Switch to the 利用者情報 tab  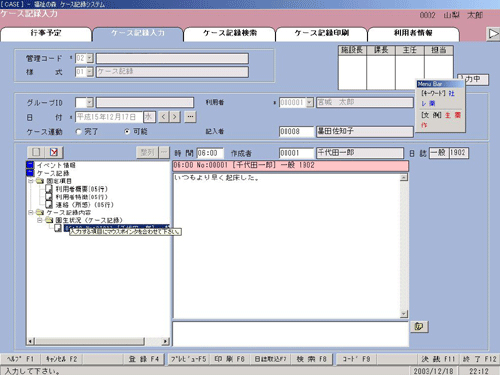pos(413,33)
